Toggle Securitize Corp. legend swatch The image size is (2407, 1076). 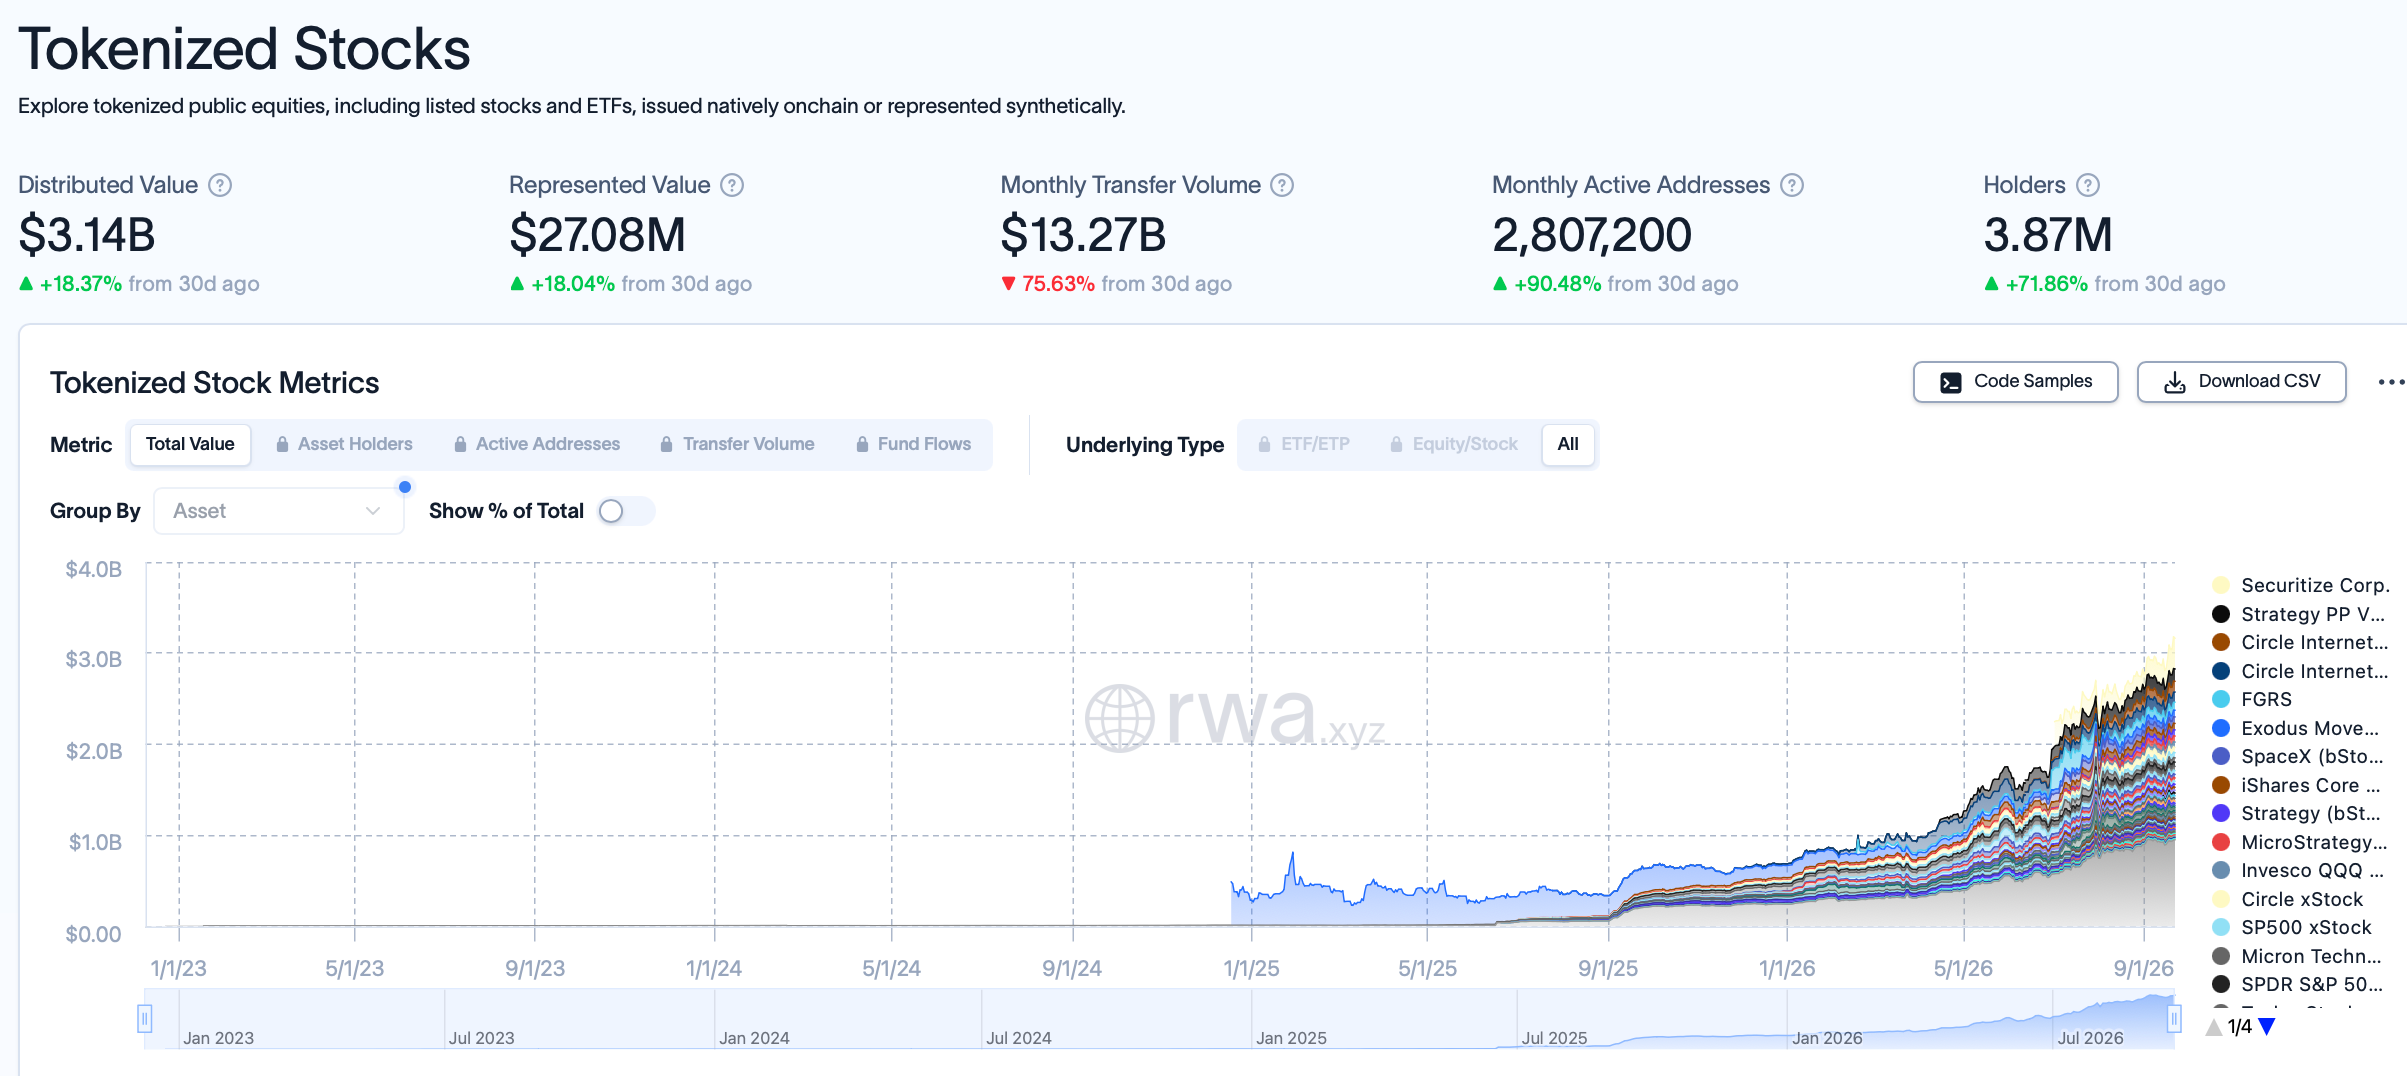click(2221, 585)
